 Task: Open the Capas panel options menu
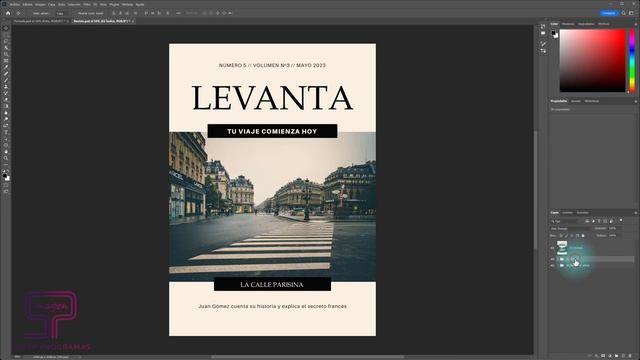point(636,213)
